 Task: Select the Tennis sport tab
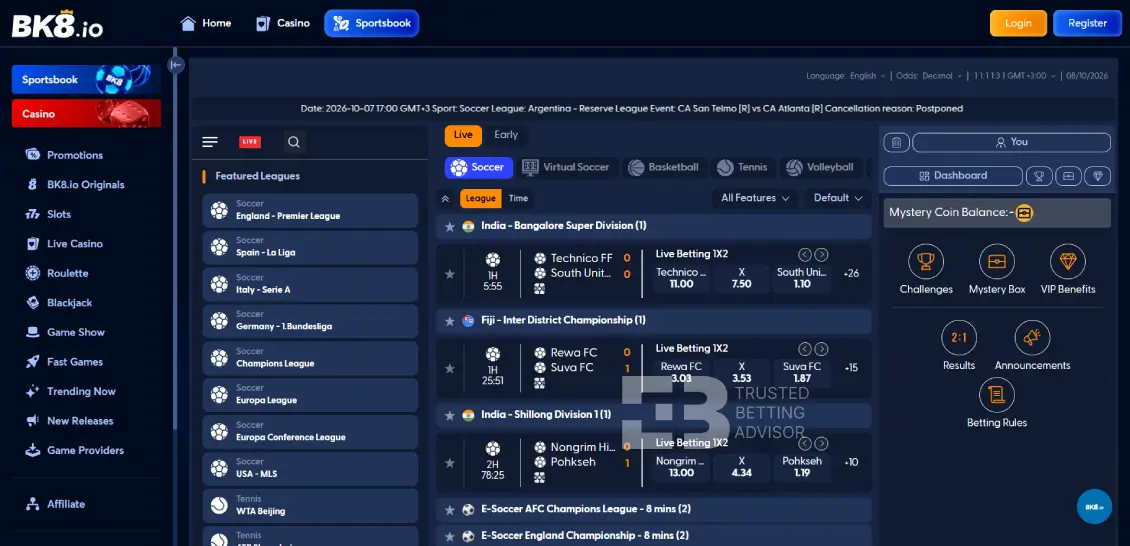743,167
